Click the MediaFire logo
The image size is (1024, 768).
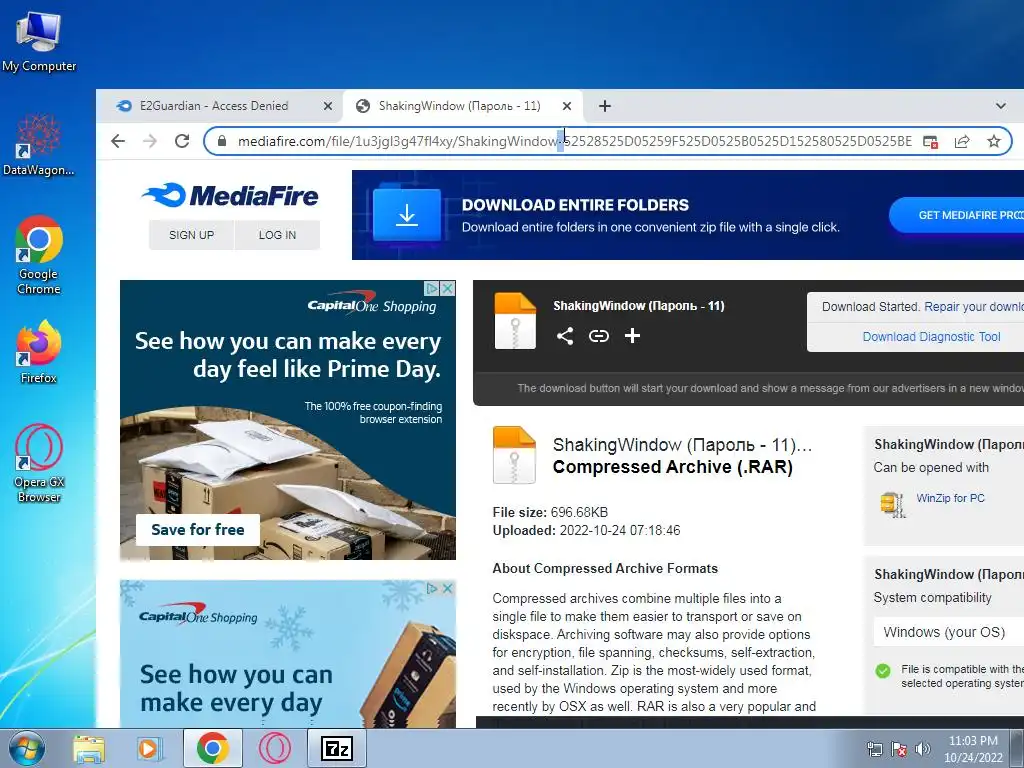point(230,195)
